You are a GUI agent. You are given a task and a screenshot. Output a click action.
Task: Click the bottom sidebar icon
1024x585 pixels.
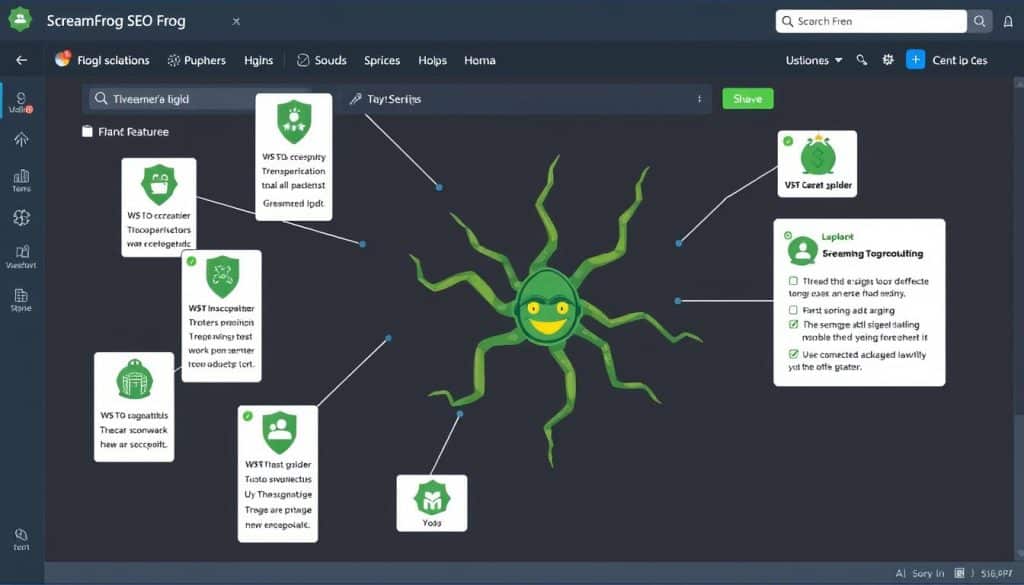pyautogui.click(x=21, y=539)
